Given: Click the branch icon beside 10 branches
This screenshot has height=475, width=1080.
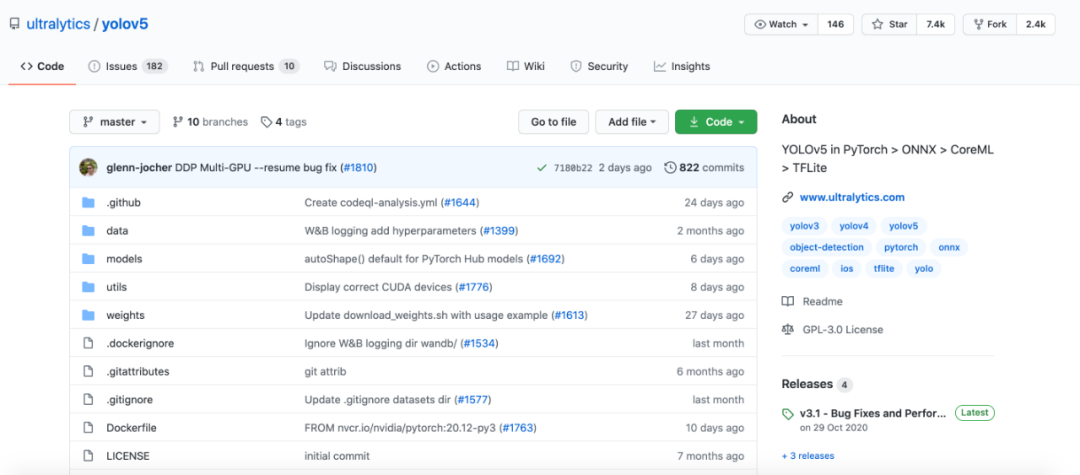Looking at the screenshot, I should 178,122.
